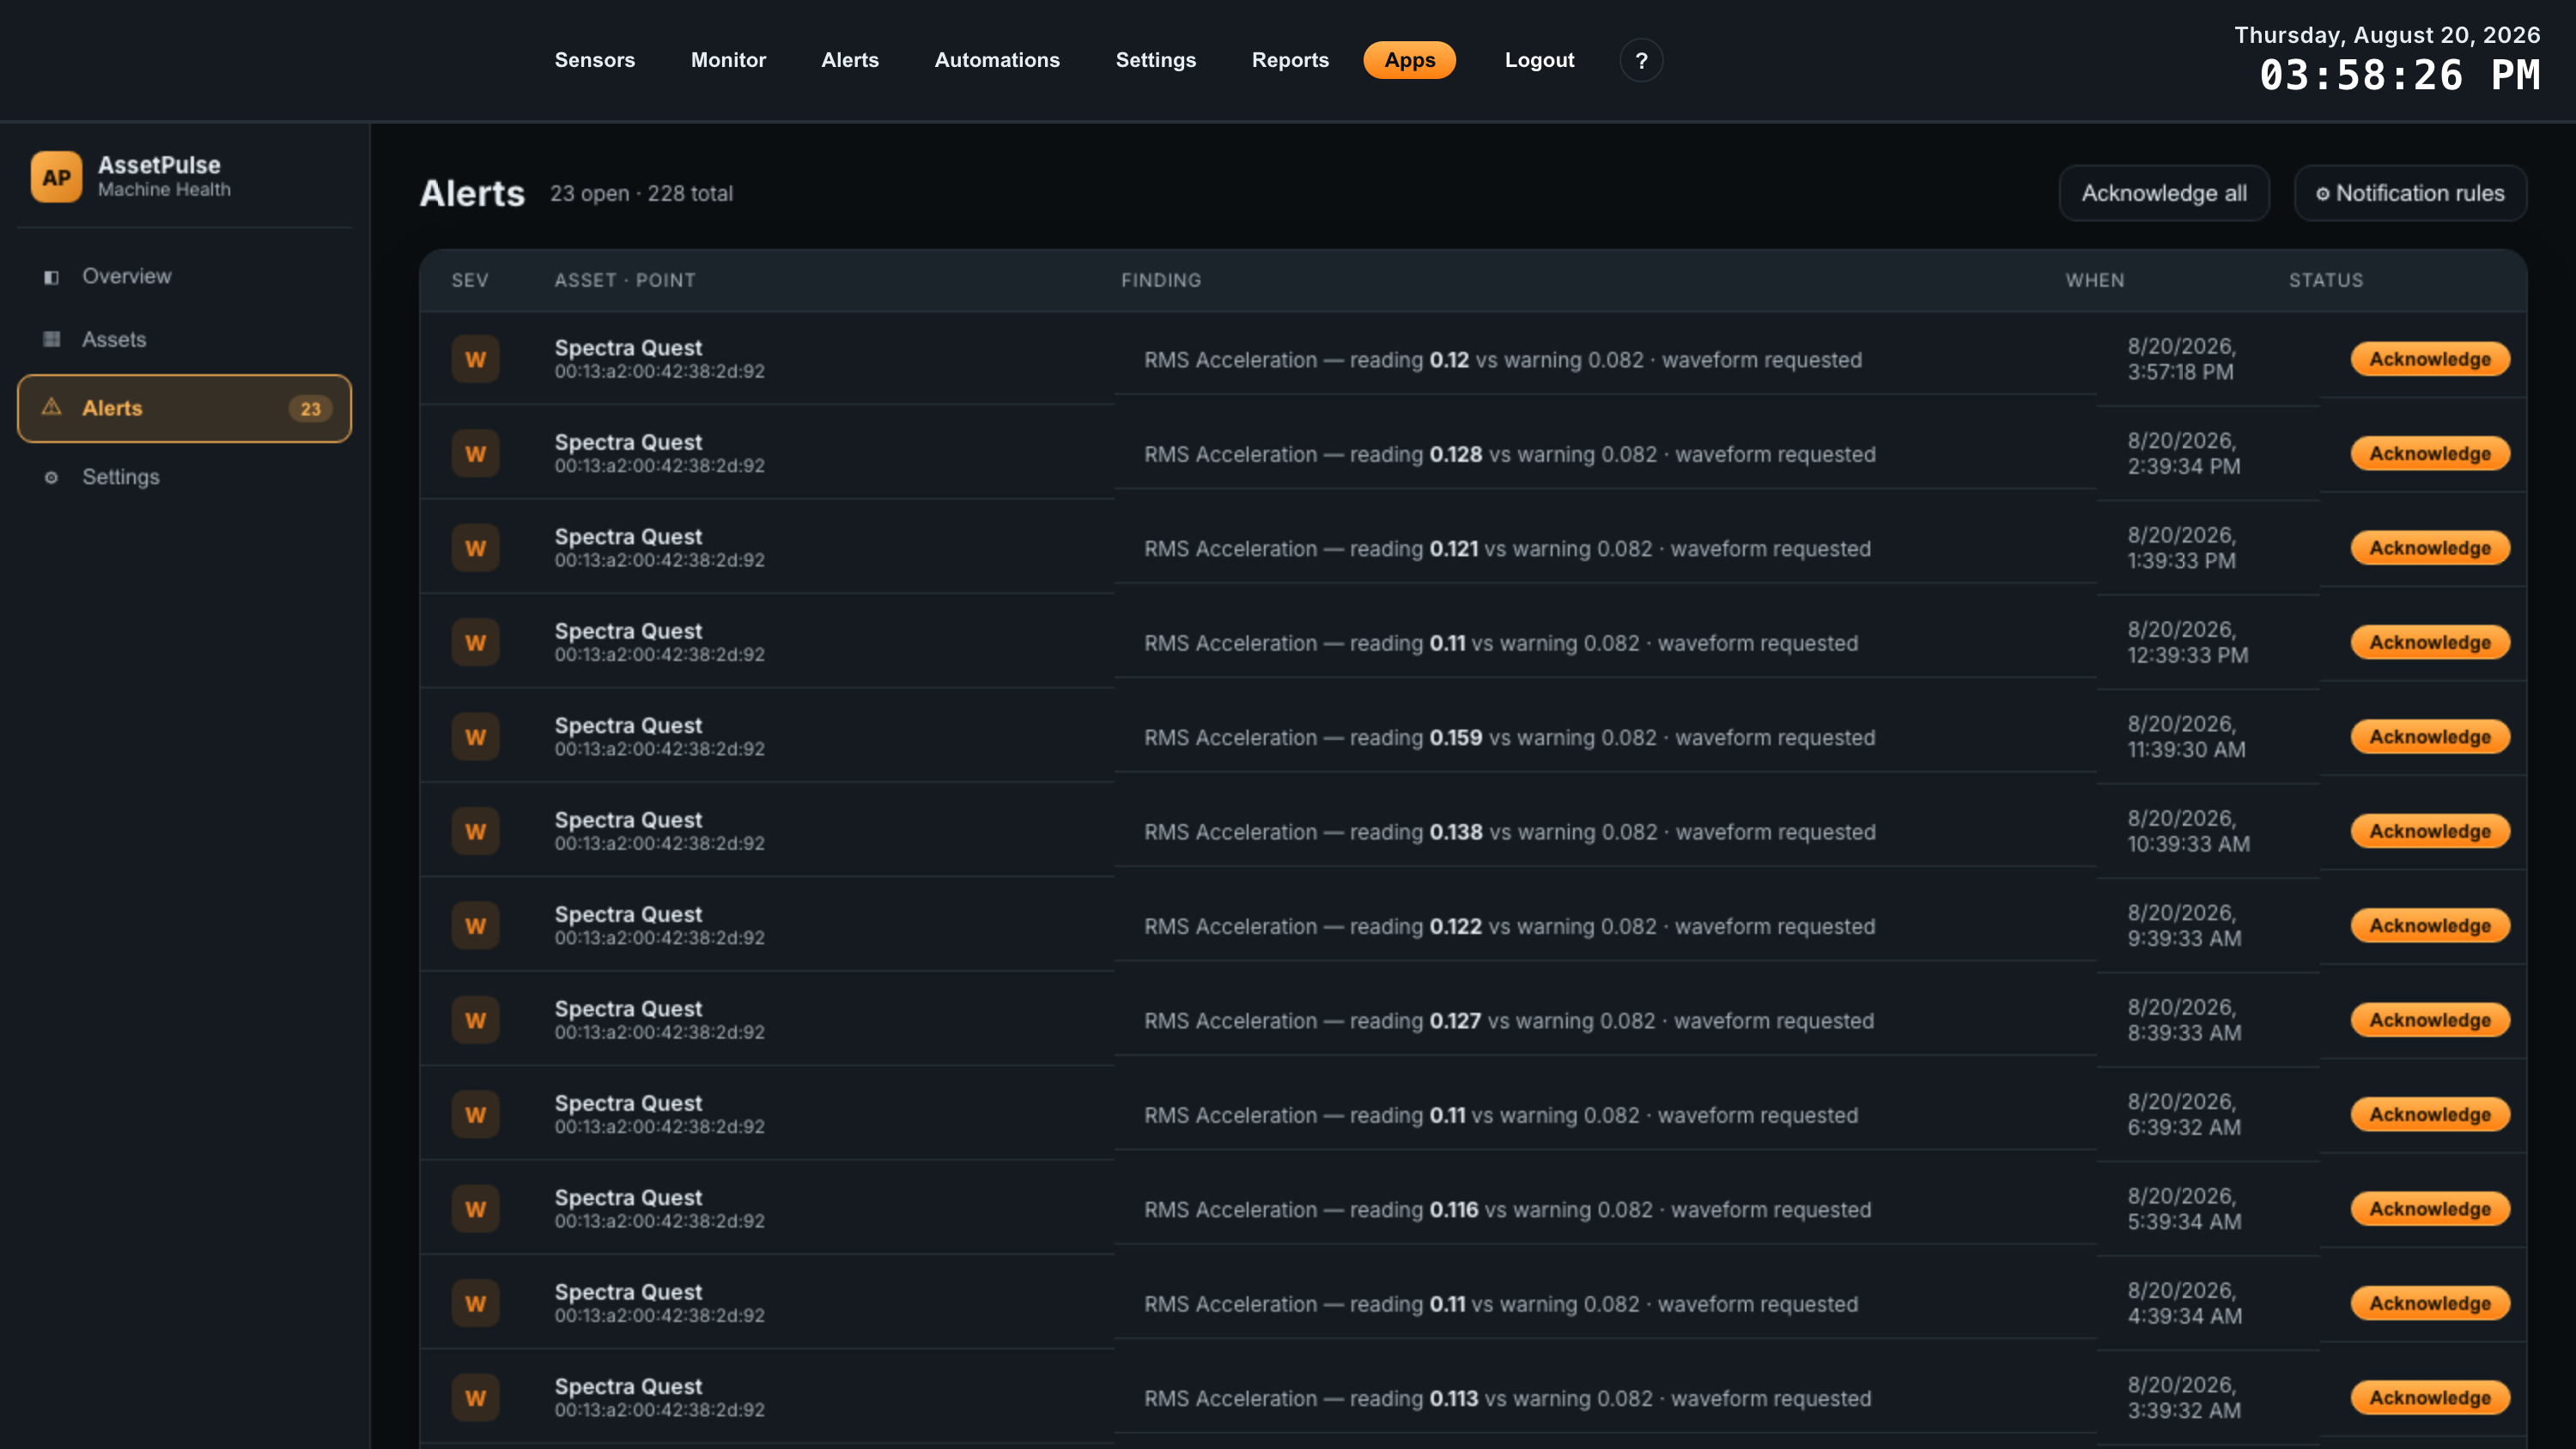Acknowledge the 9:39:33 AM alert
Screen dimensions: 2576x1449
(x=2430, y=926)
